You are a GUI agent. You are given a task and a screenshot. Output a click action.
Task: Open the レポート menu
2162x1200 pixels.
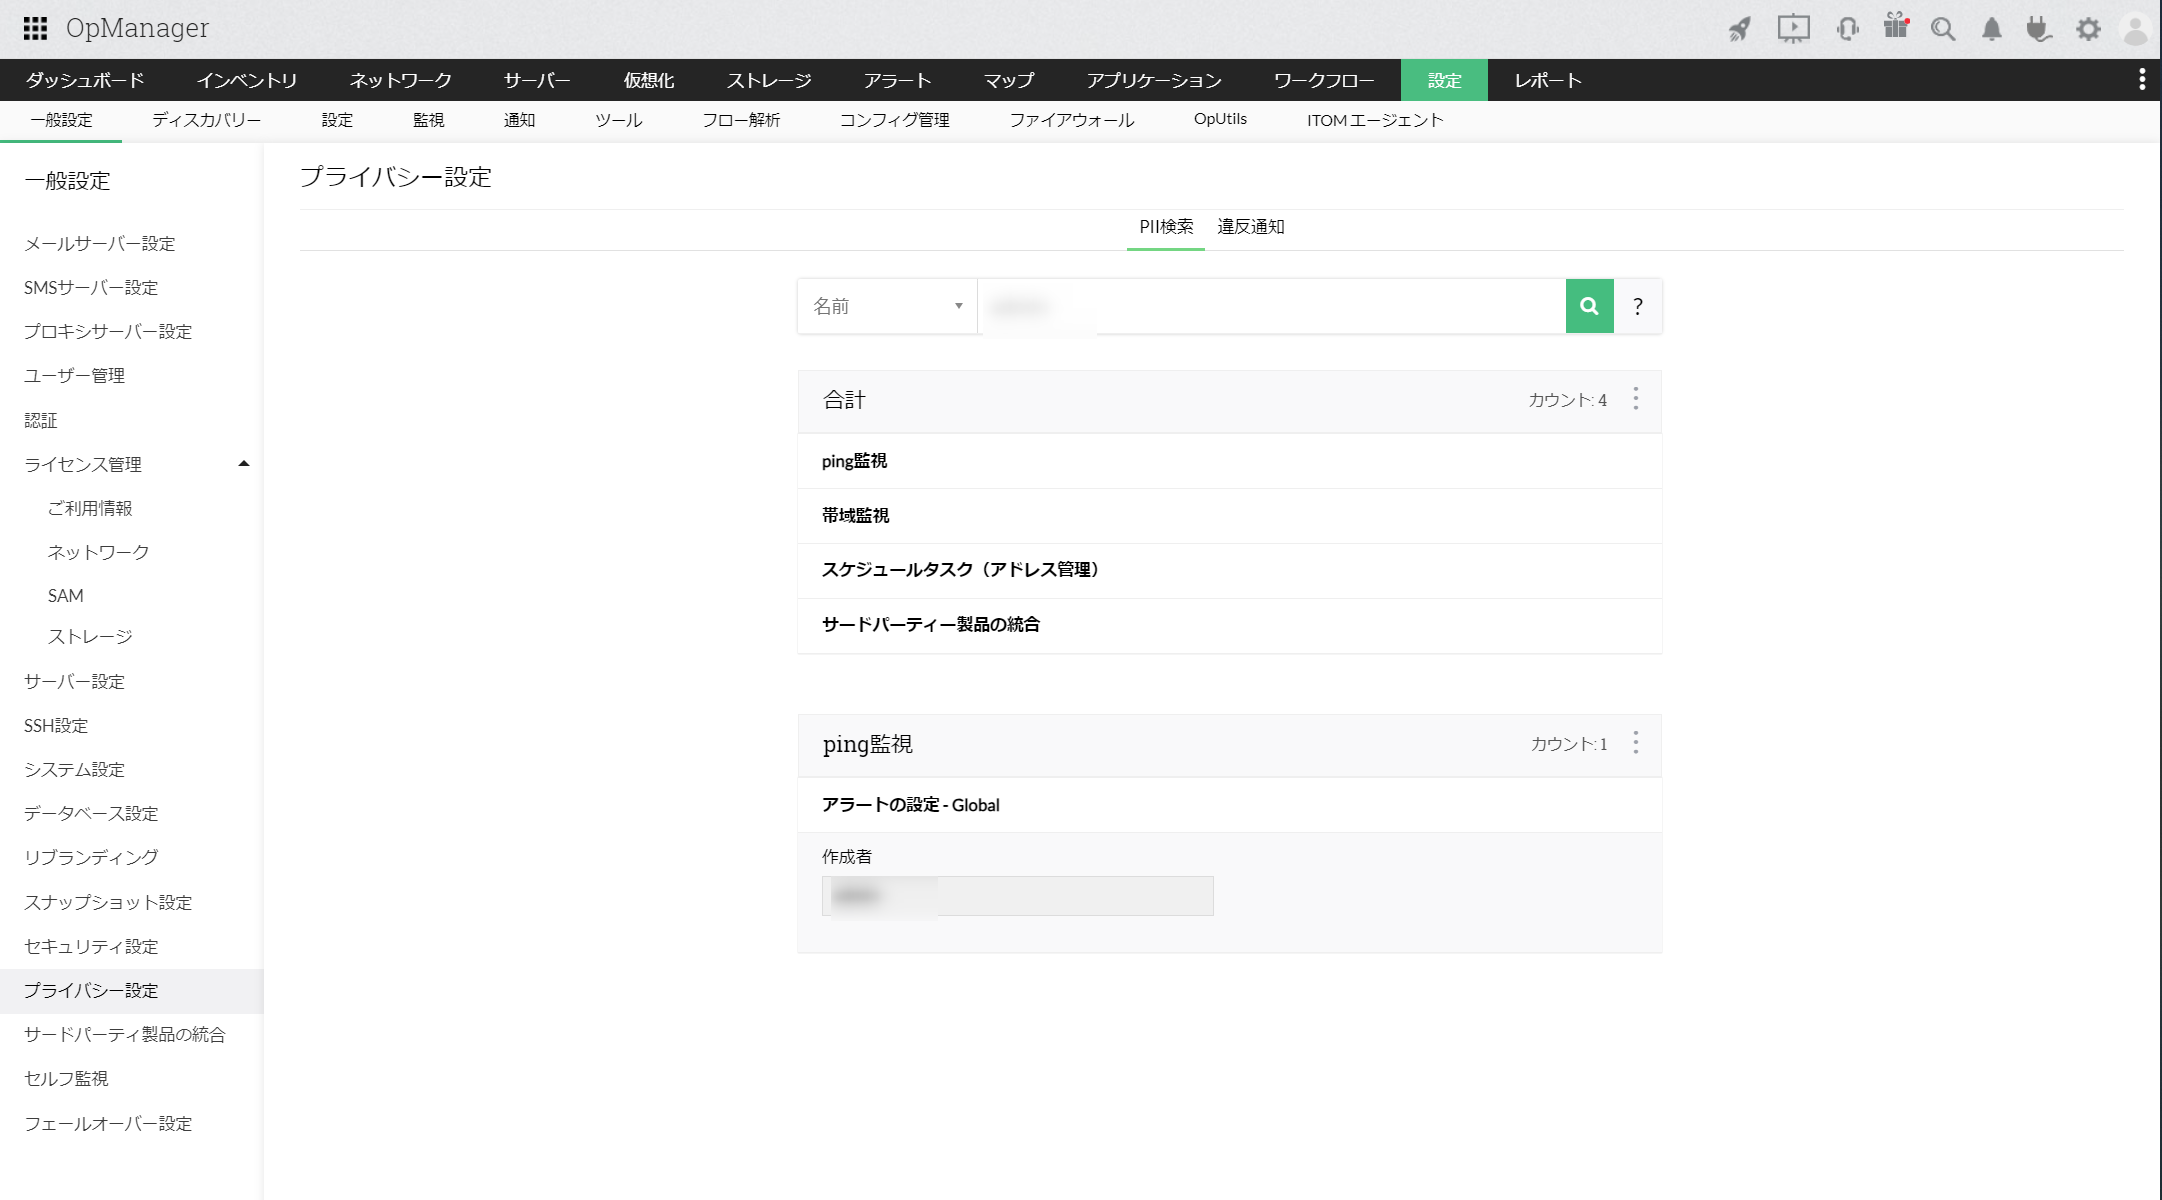[x=1546, y=80]
